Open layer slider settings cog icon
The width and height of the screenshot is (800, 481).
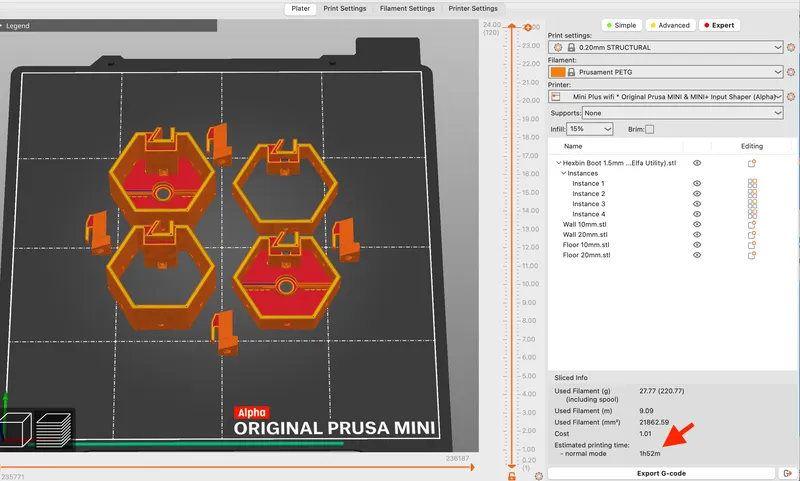[539, 476]
